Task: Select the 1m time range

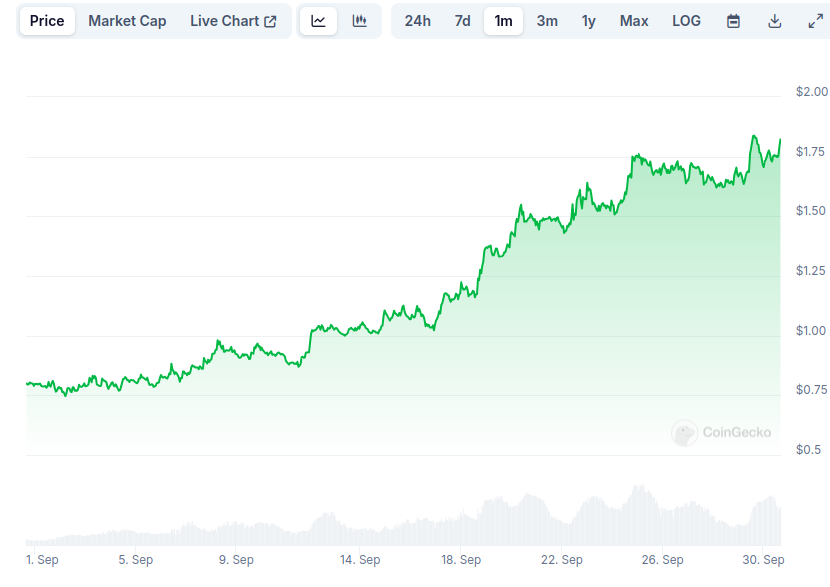Action: click(x=503, y=21)
